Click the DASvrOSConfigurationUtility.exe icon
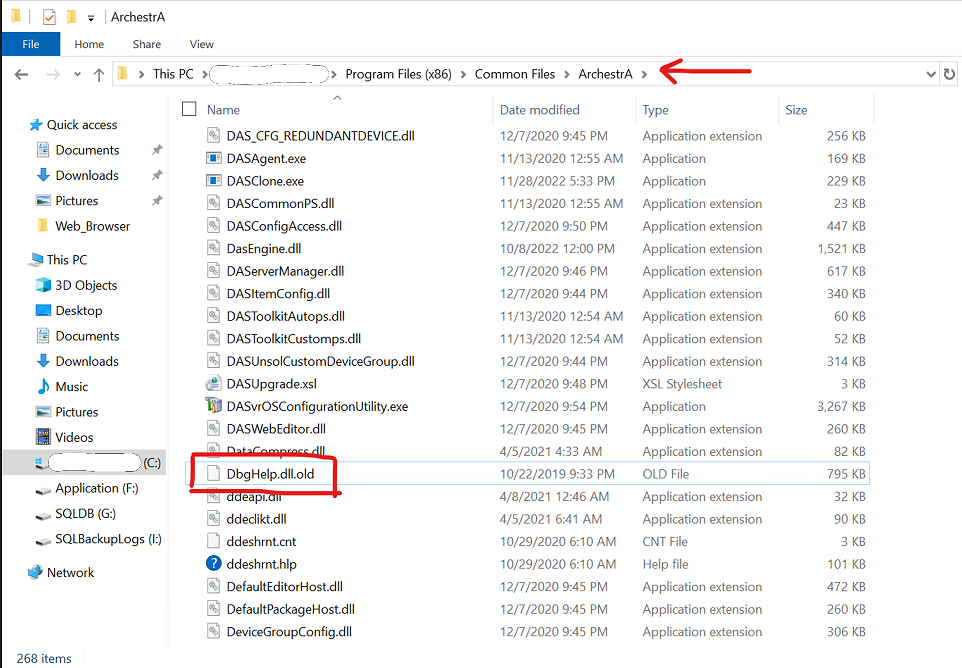Viewport: 962px width, 668px height. [214, 406]
